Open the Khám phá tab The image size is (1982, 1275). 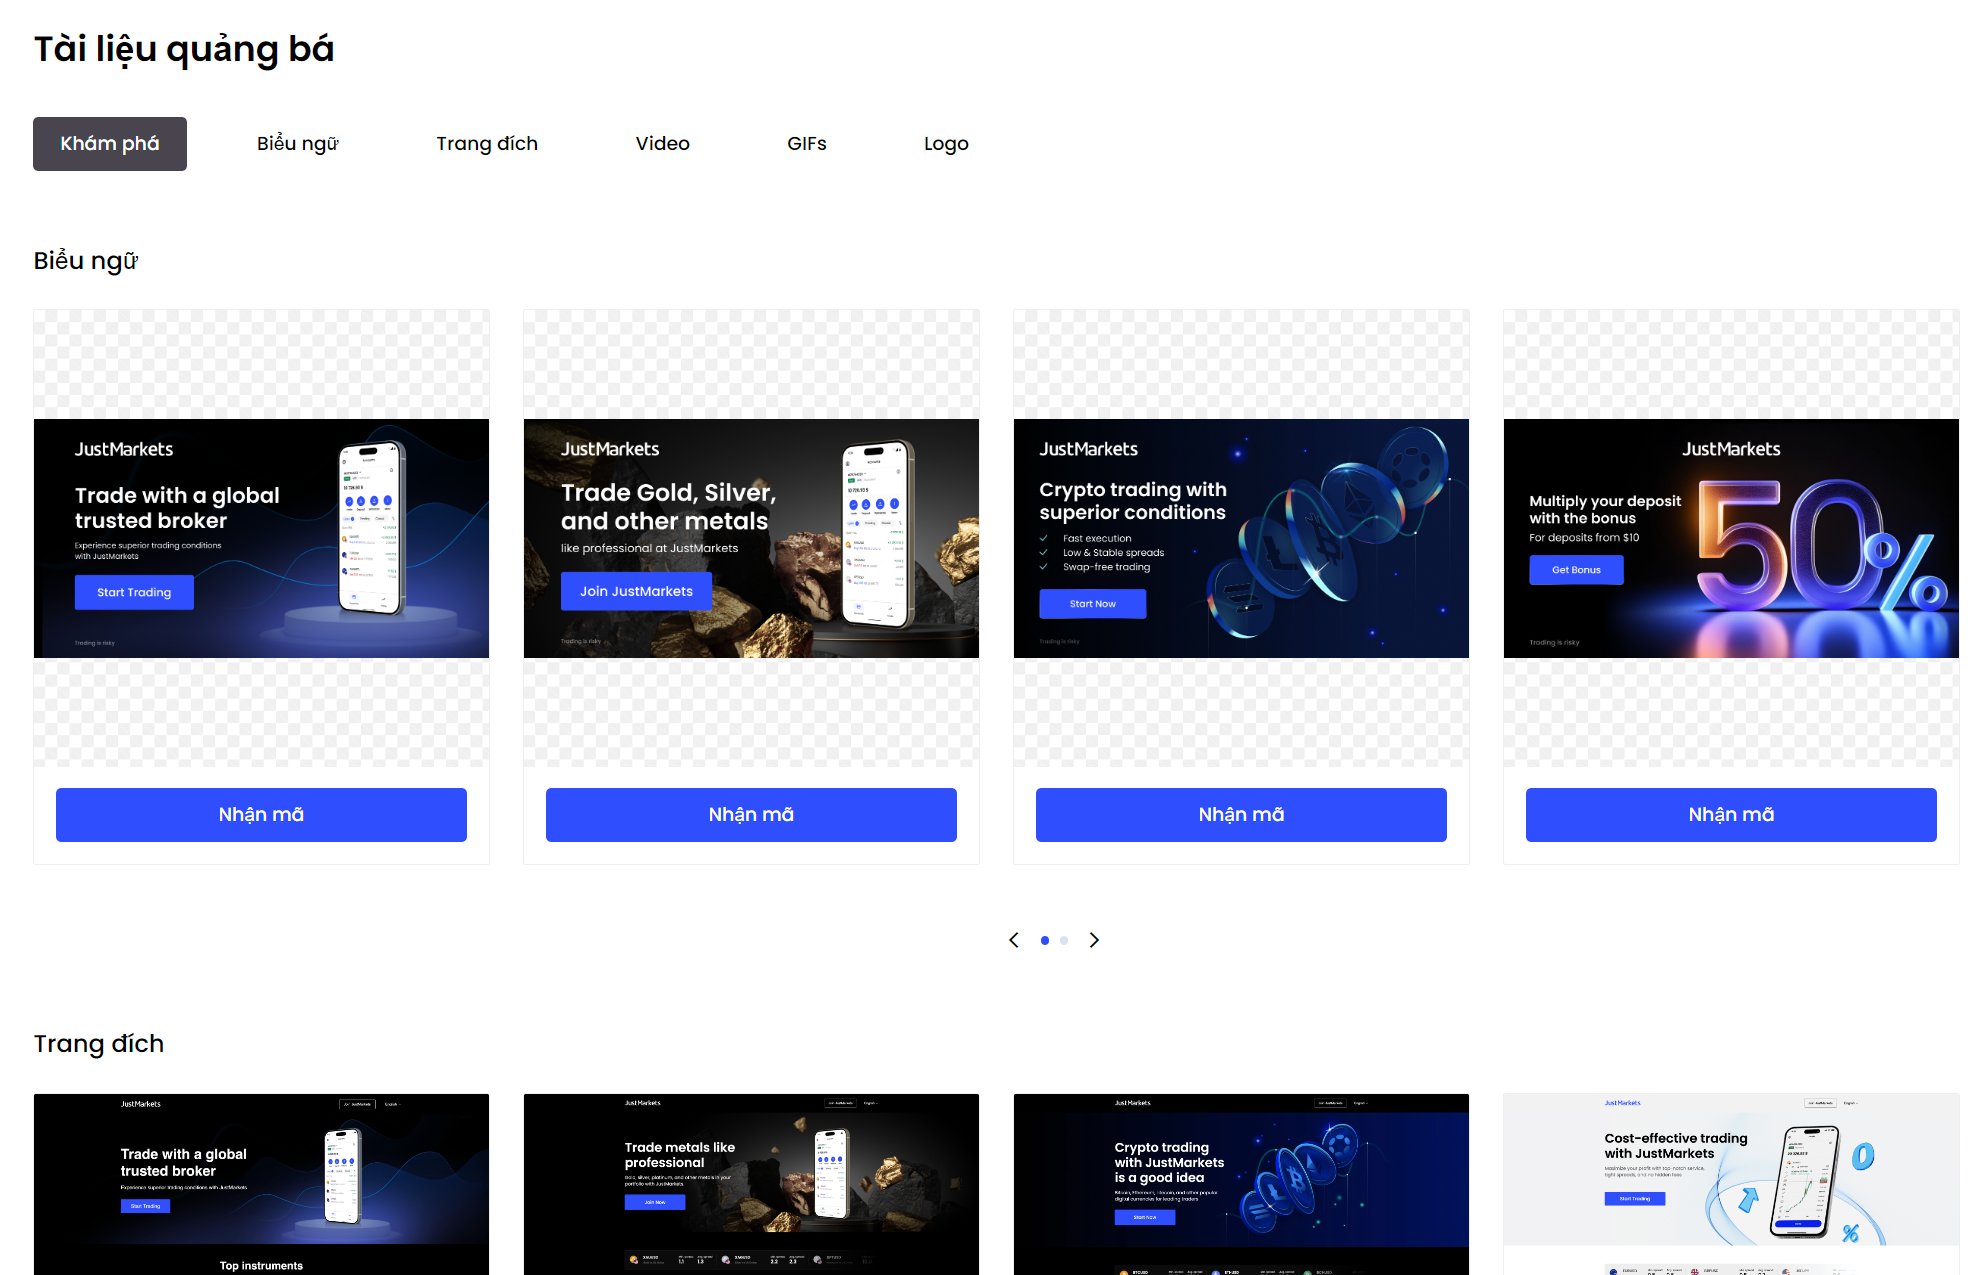110,144
